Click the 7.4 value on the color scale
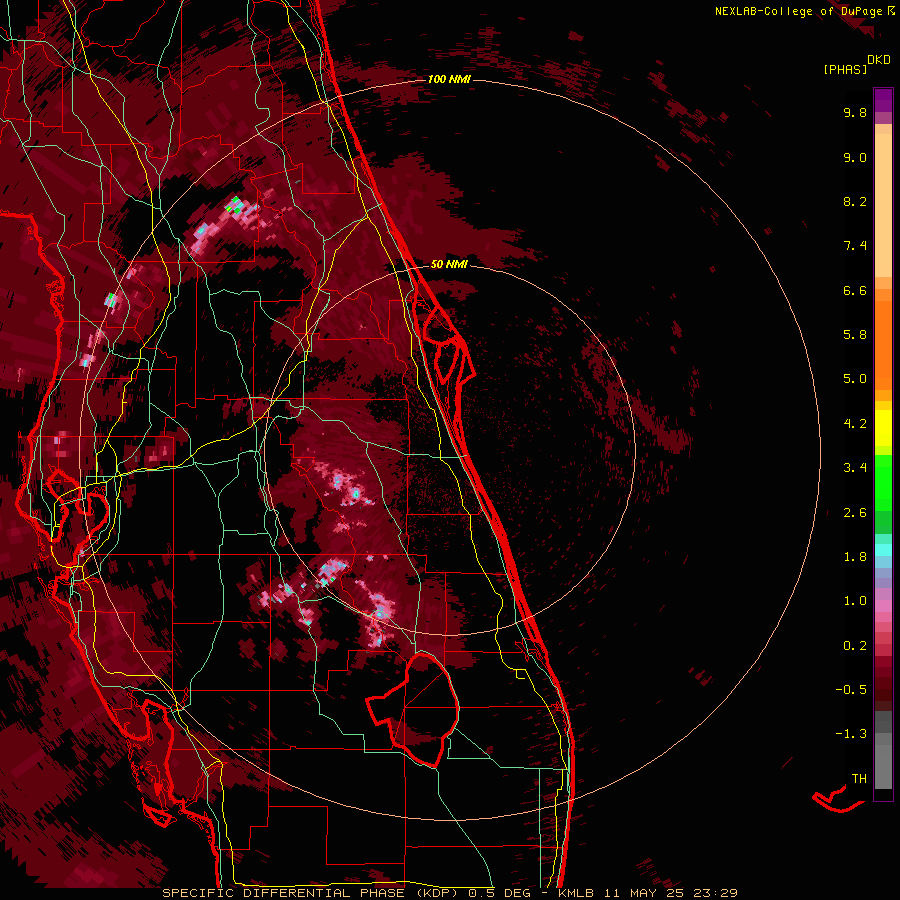900x900 pixels. (855, 246)
